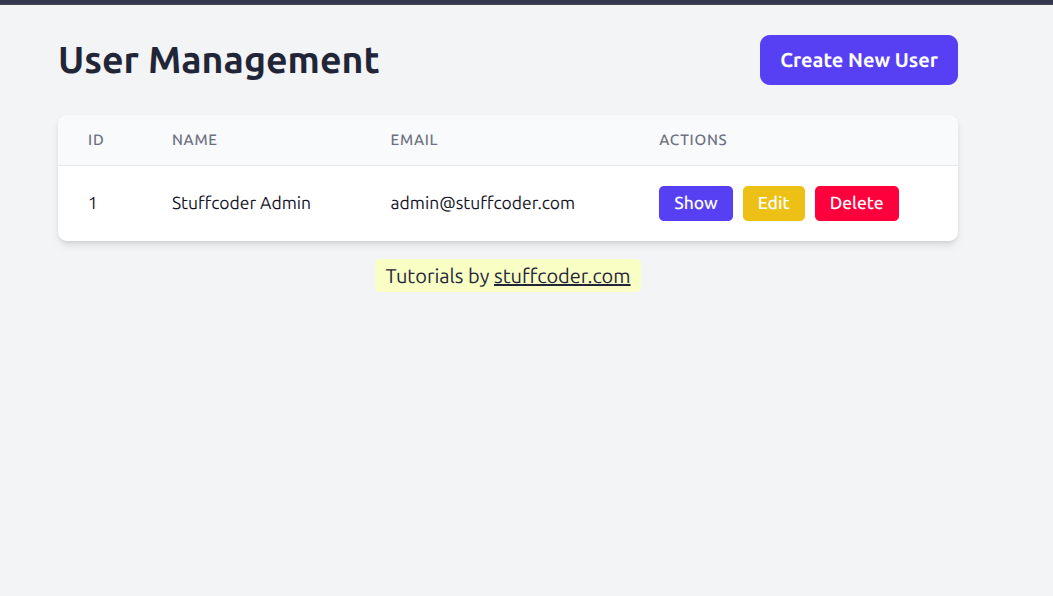The image size is (1053, 596).
Task: Delete the Stuffcoder Admin user
Action: pyautogui.click(x=856, y=203)
